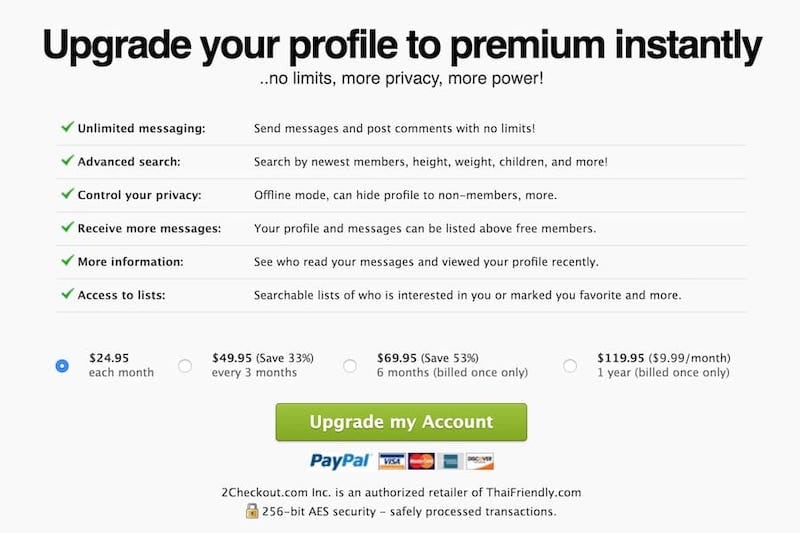The width and height of the screenshot is (800, 533).
Task: Pick the $119.95 one-year plan radio
Action: 570,366
